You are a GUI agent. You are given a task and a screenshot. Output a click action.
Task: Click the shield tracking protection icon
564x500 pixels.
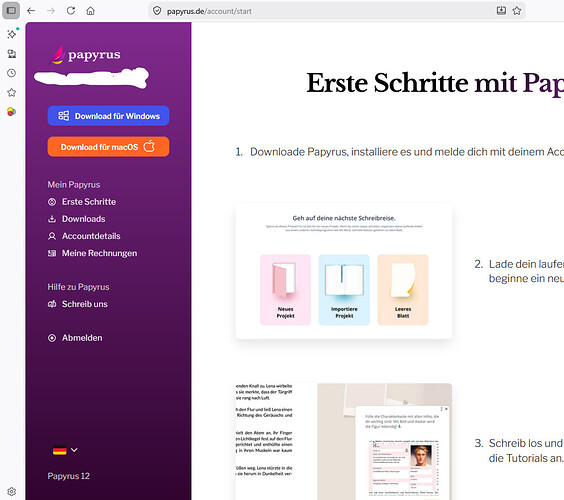[x=157, y=11]
